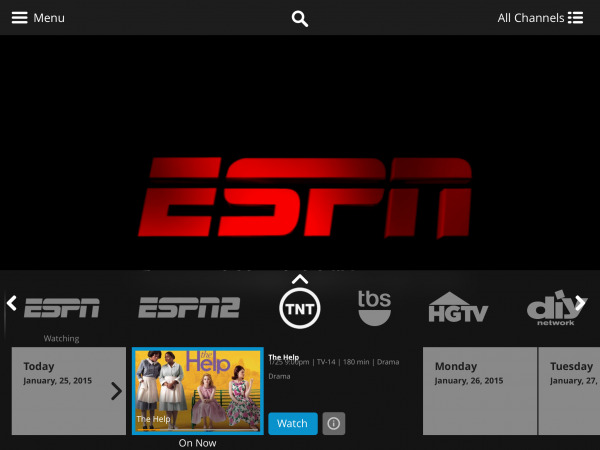Expand the Today card right chevron
This screenshot has width=600, height=450.
click(116, 391)
